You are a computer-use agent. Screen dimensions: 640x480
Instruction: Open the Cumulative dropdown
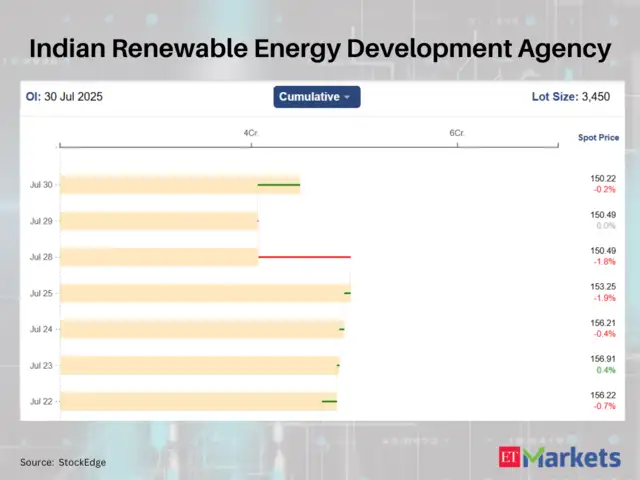click(x=316, y=97)
